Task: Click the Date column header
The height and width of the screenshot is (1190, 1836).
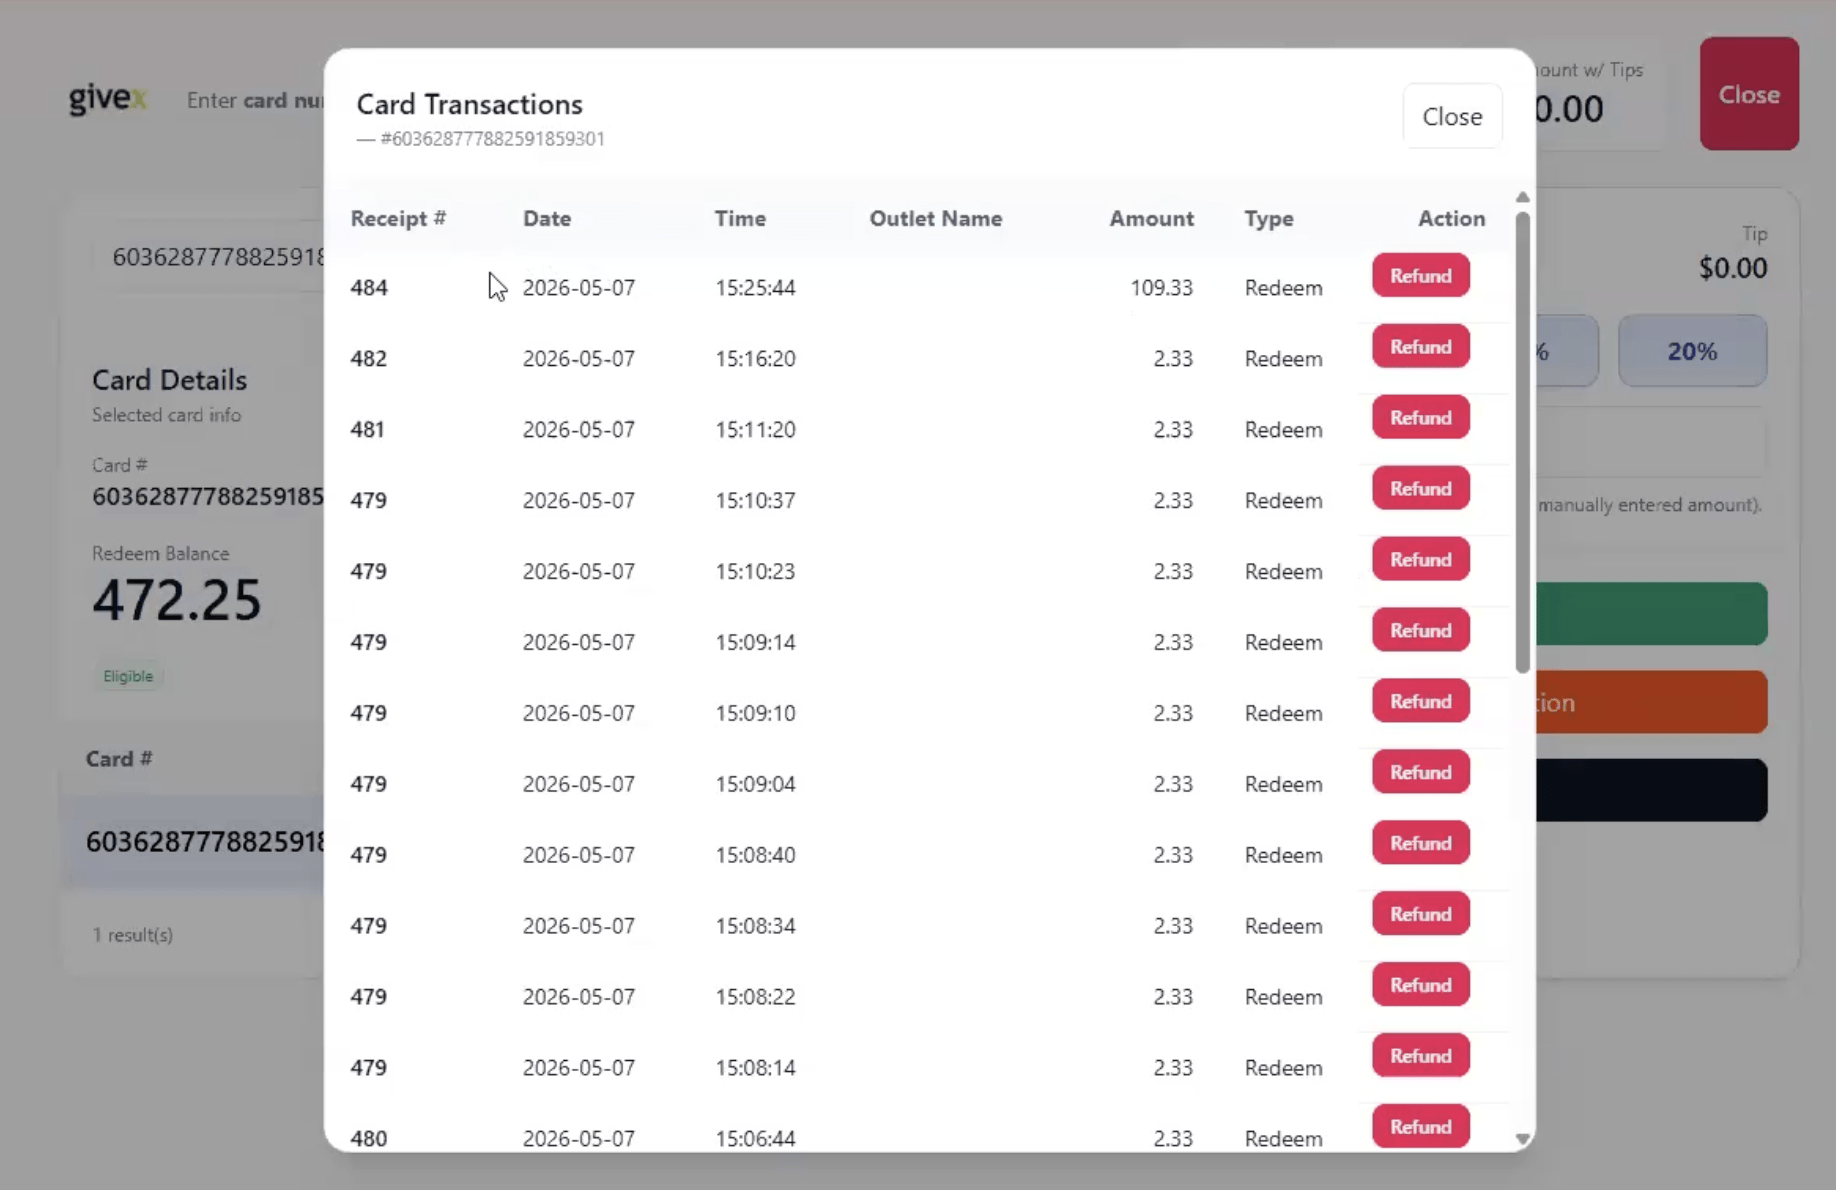Action: tap(547, 219)
